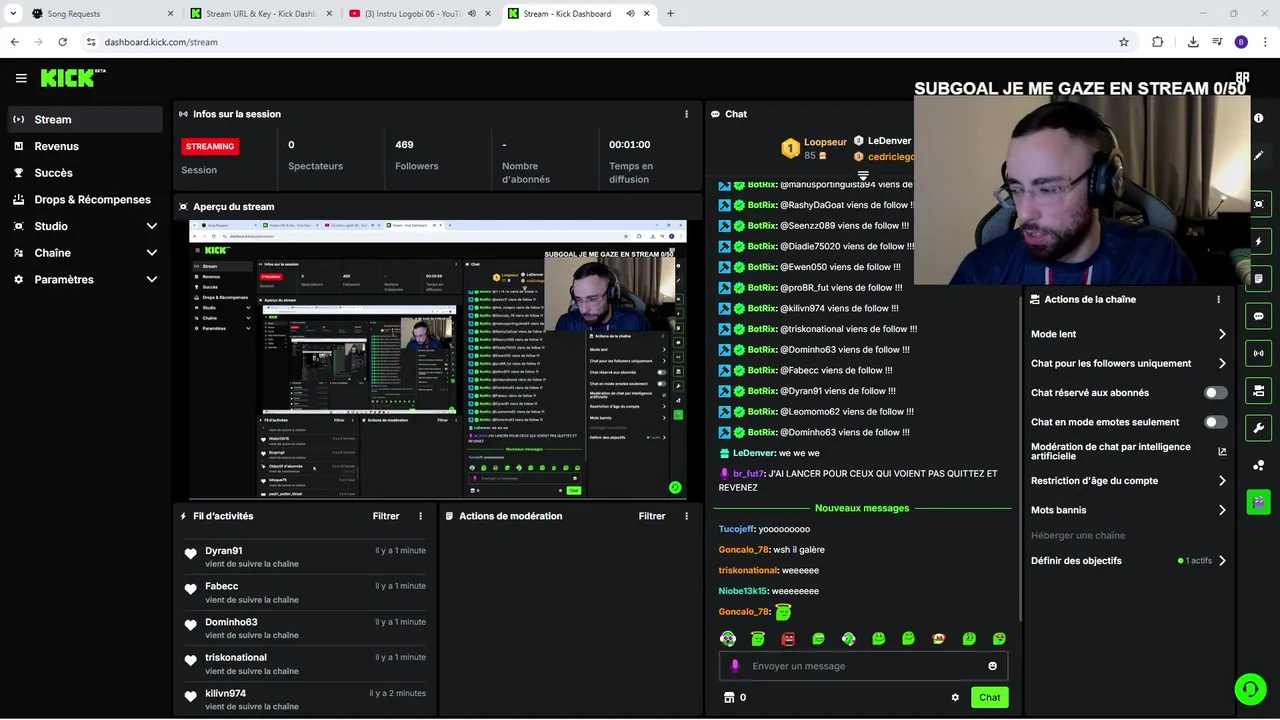Pick the red angry face emote
The image size is (1280, 720).
pyautogui.click(x=788, y=639)
